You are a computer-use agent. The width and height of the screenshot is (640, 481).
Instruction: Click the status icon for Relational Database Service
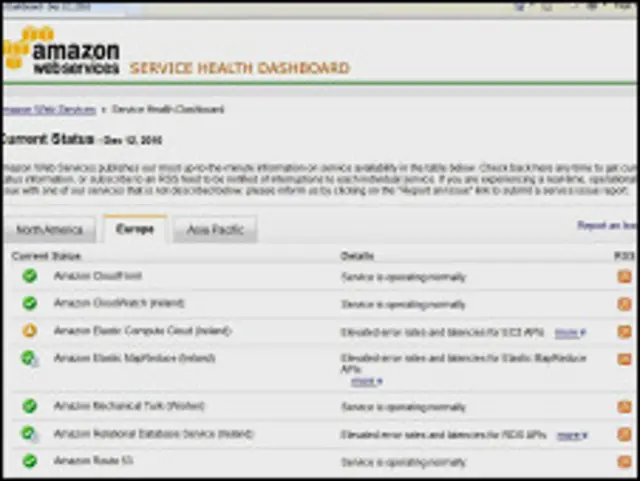[30, 434]
